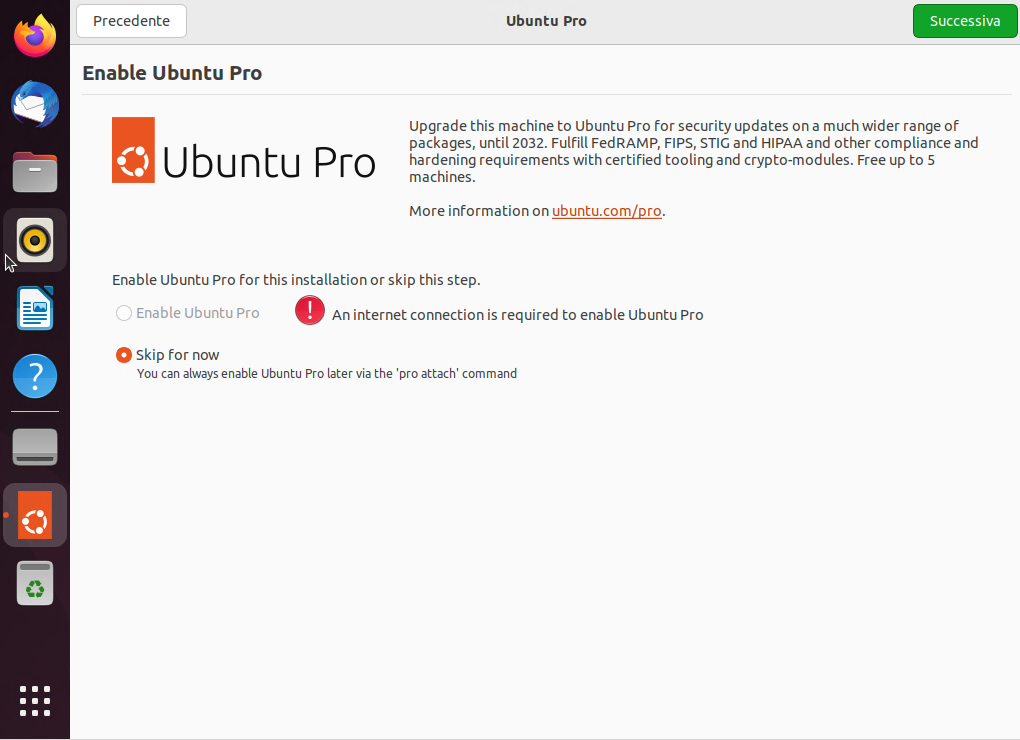Click the Ubuntu installer icon in dock
This screenshot has width=1020, height=740.
[35, 515]
